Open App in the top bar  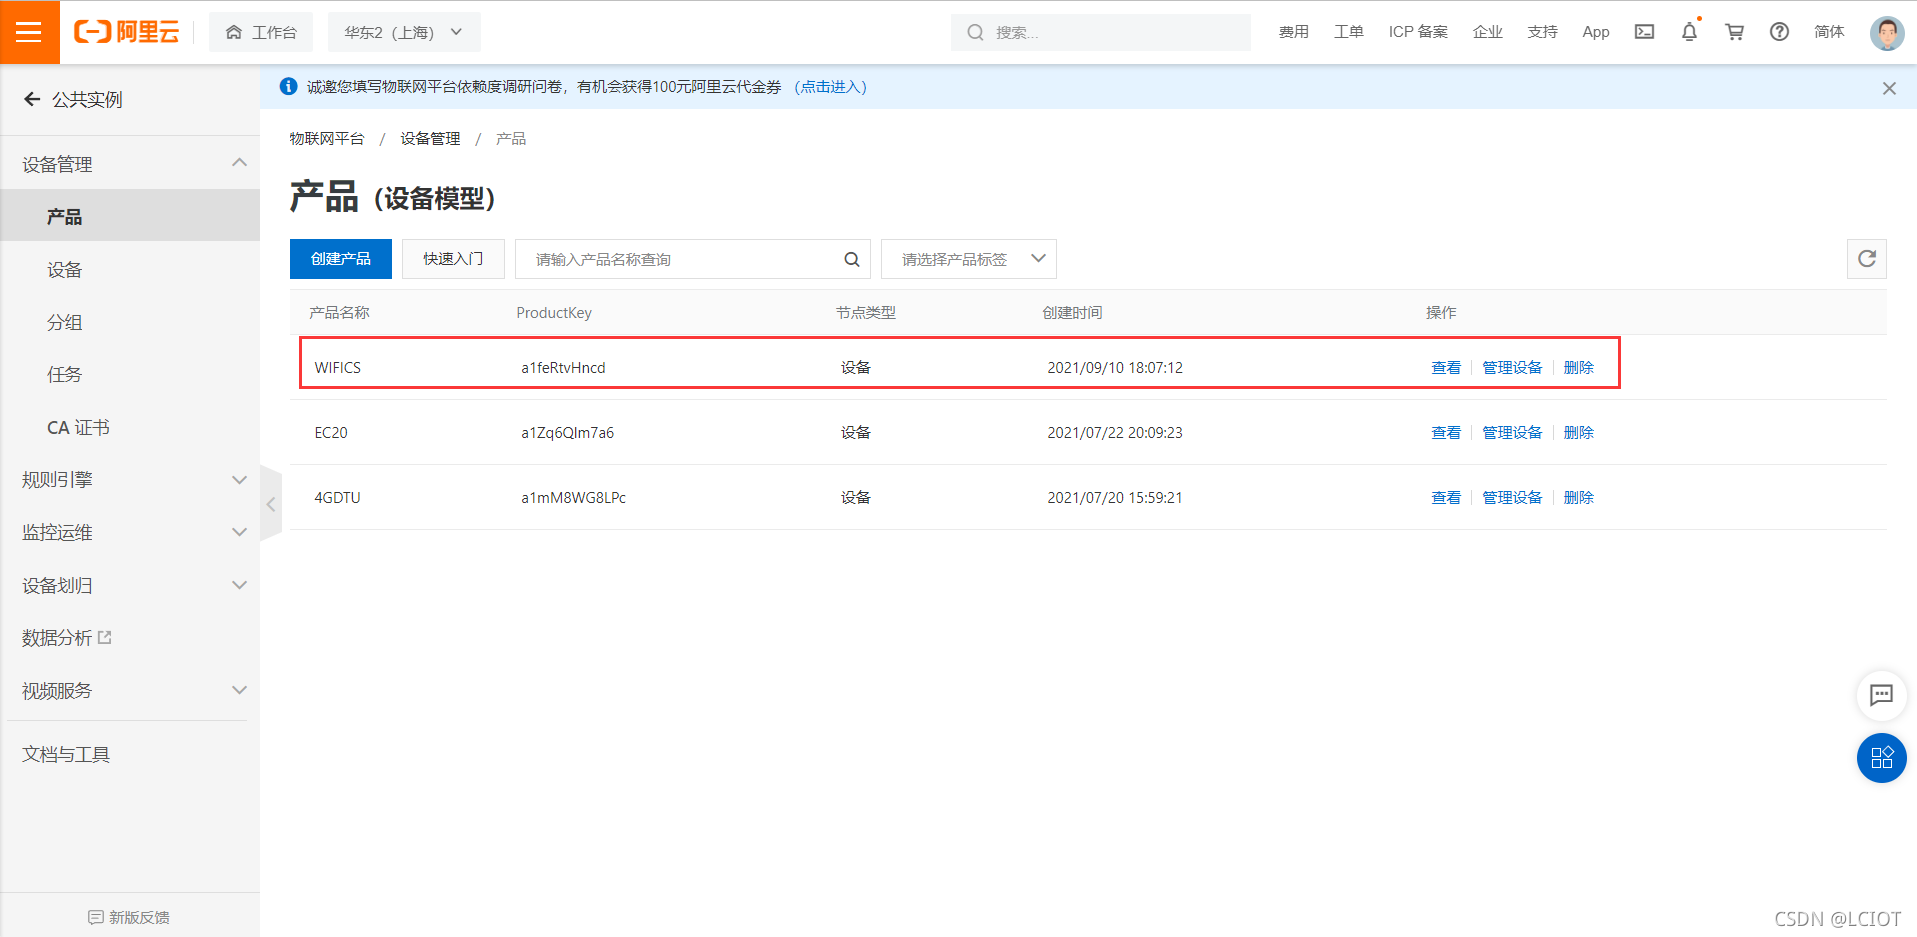coord(1596,32)
